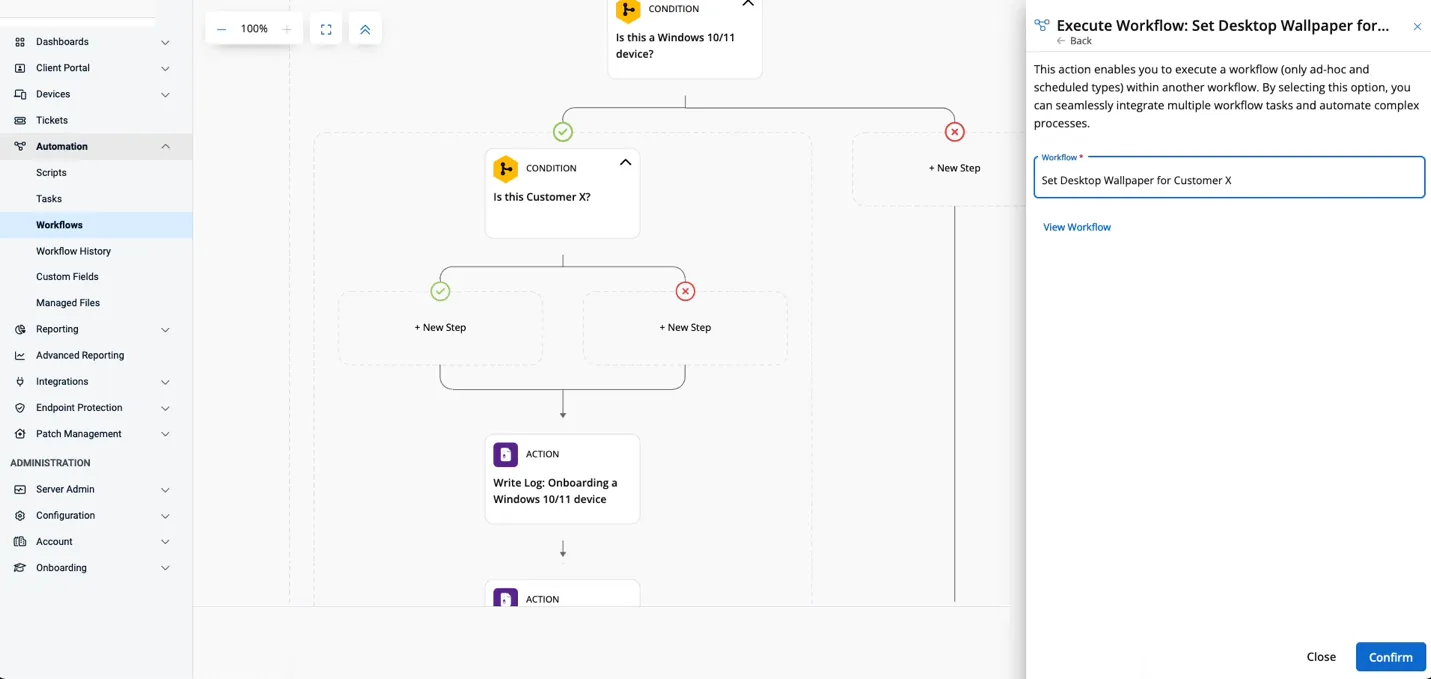Viewport: 1431px width, 679px height.
Task: Expand the Dashboards sidebar section
Action: click(165, 42)
